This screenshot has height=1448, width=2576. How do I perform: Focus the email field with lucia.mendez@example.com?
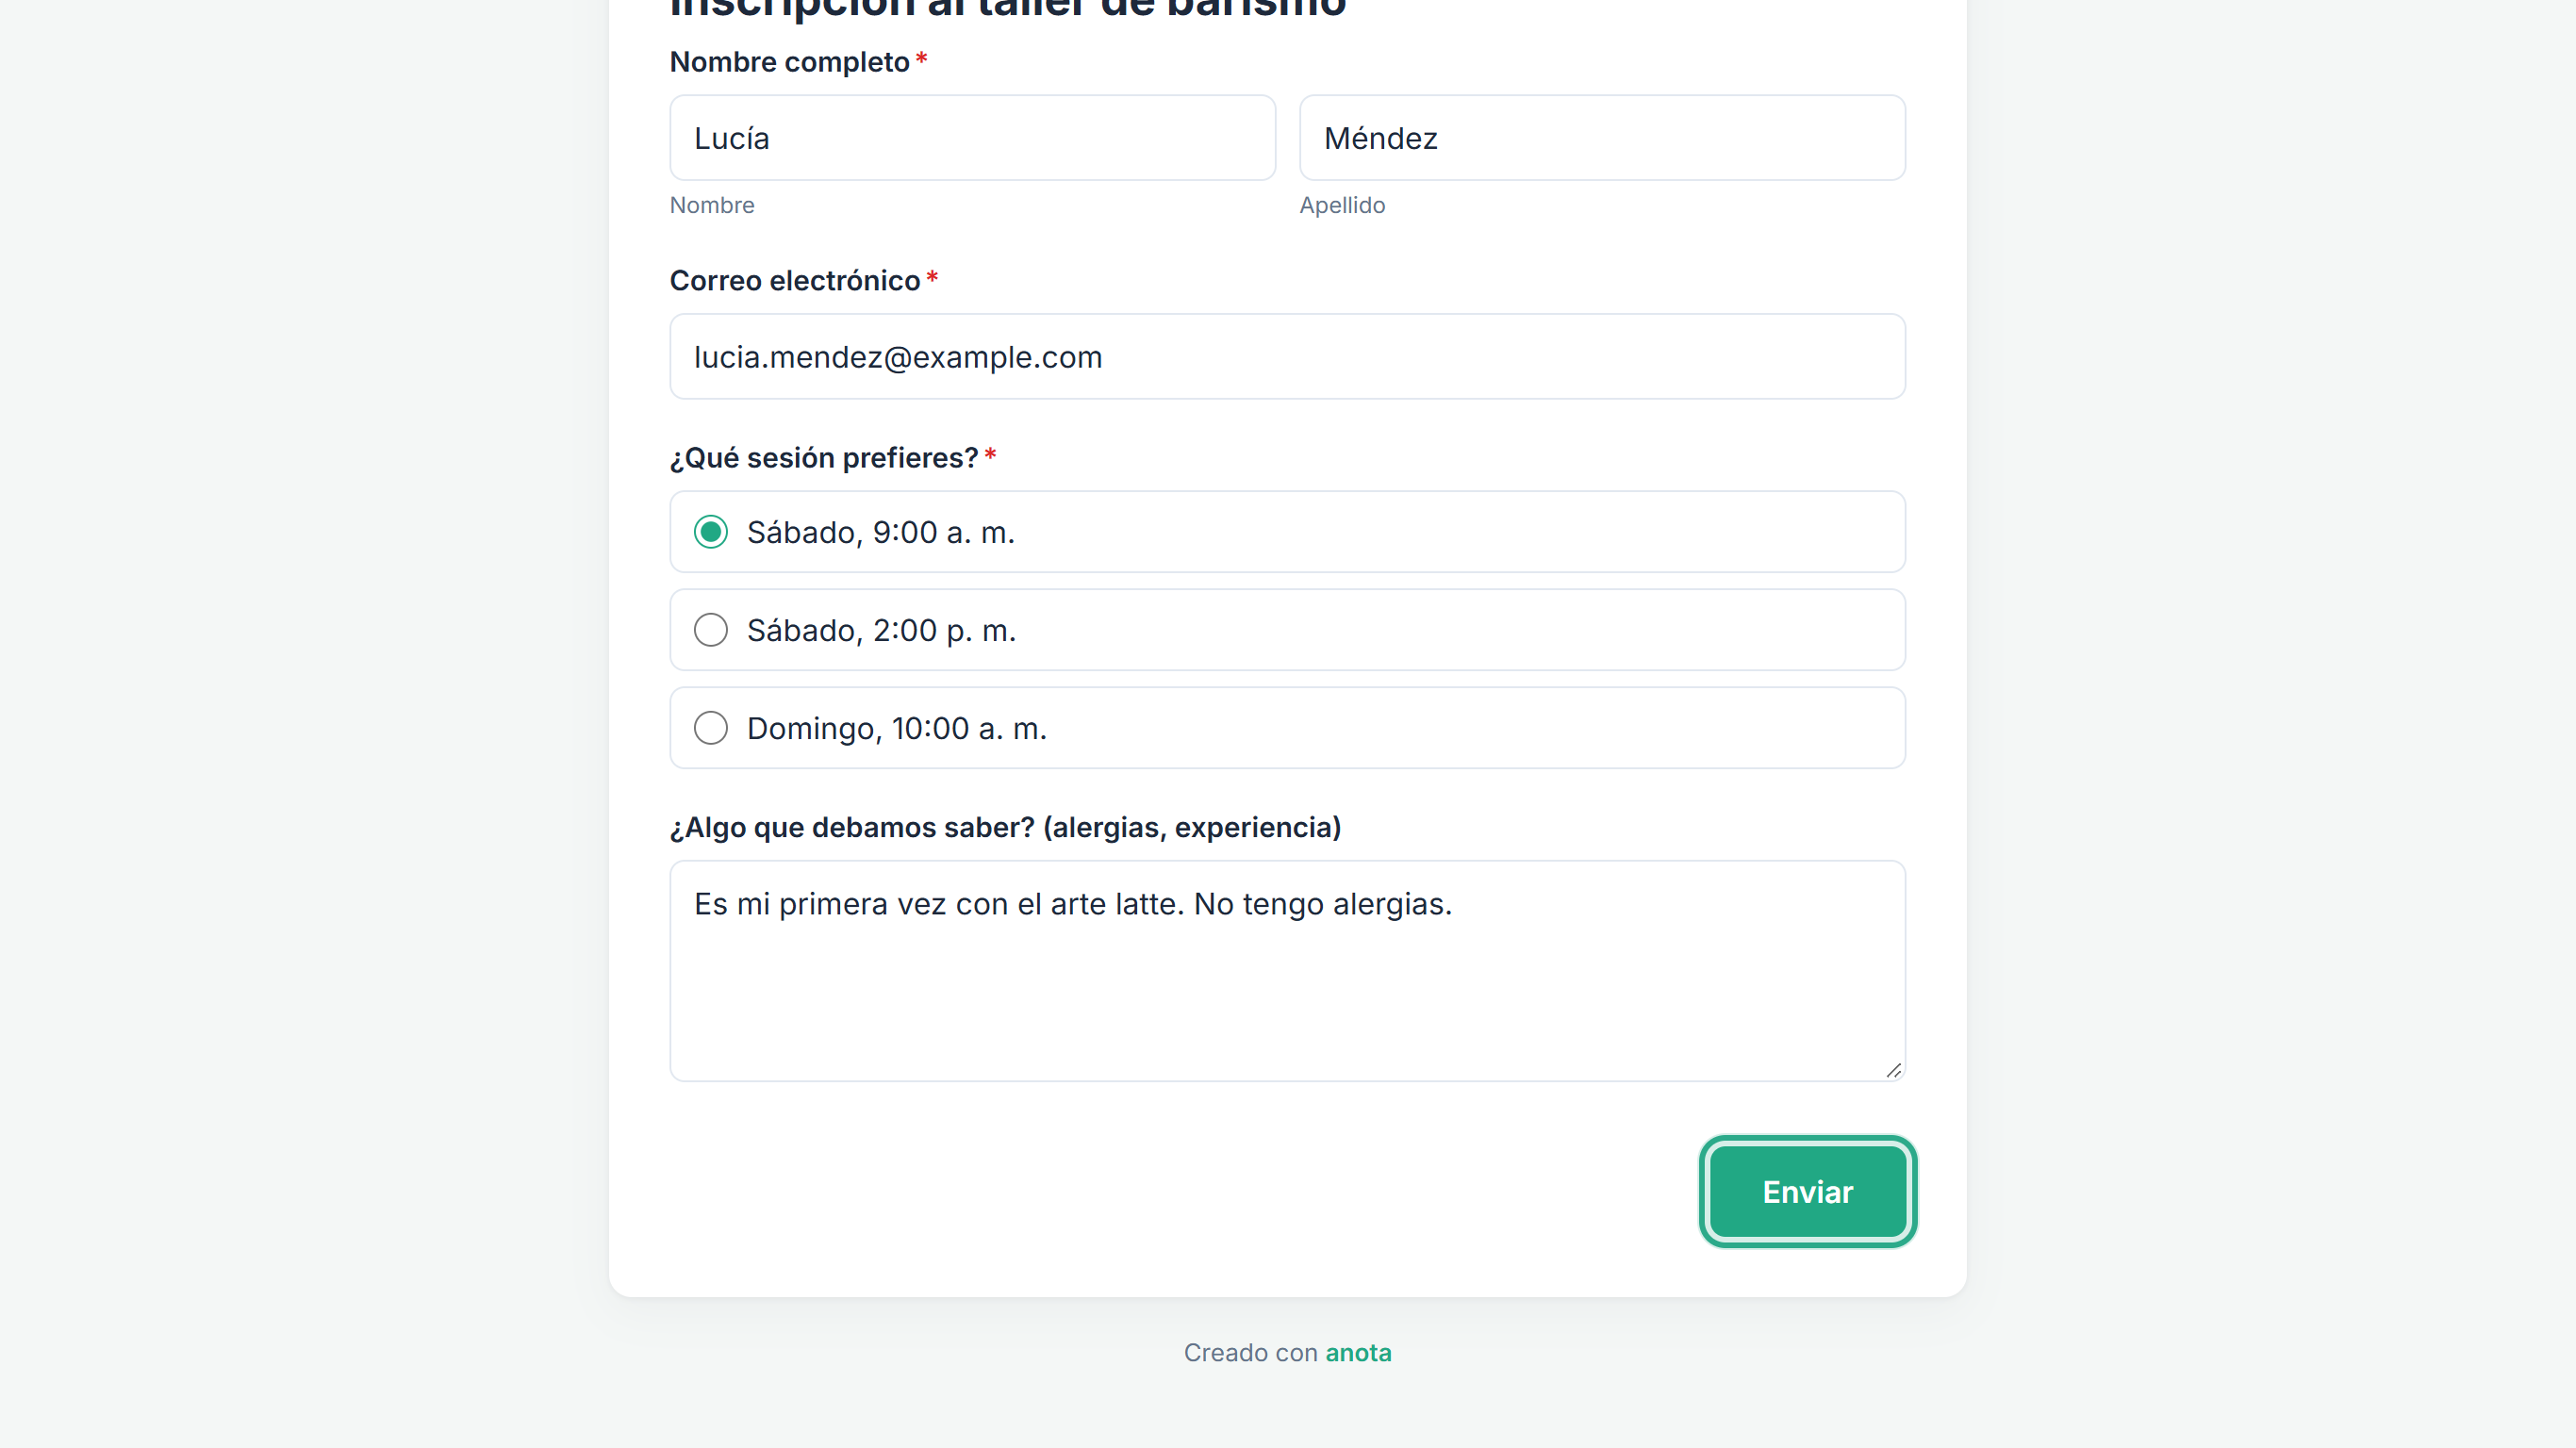coord(1287,357)
